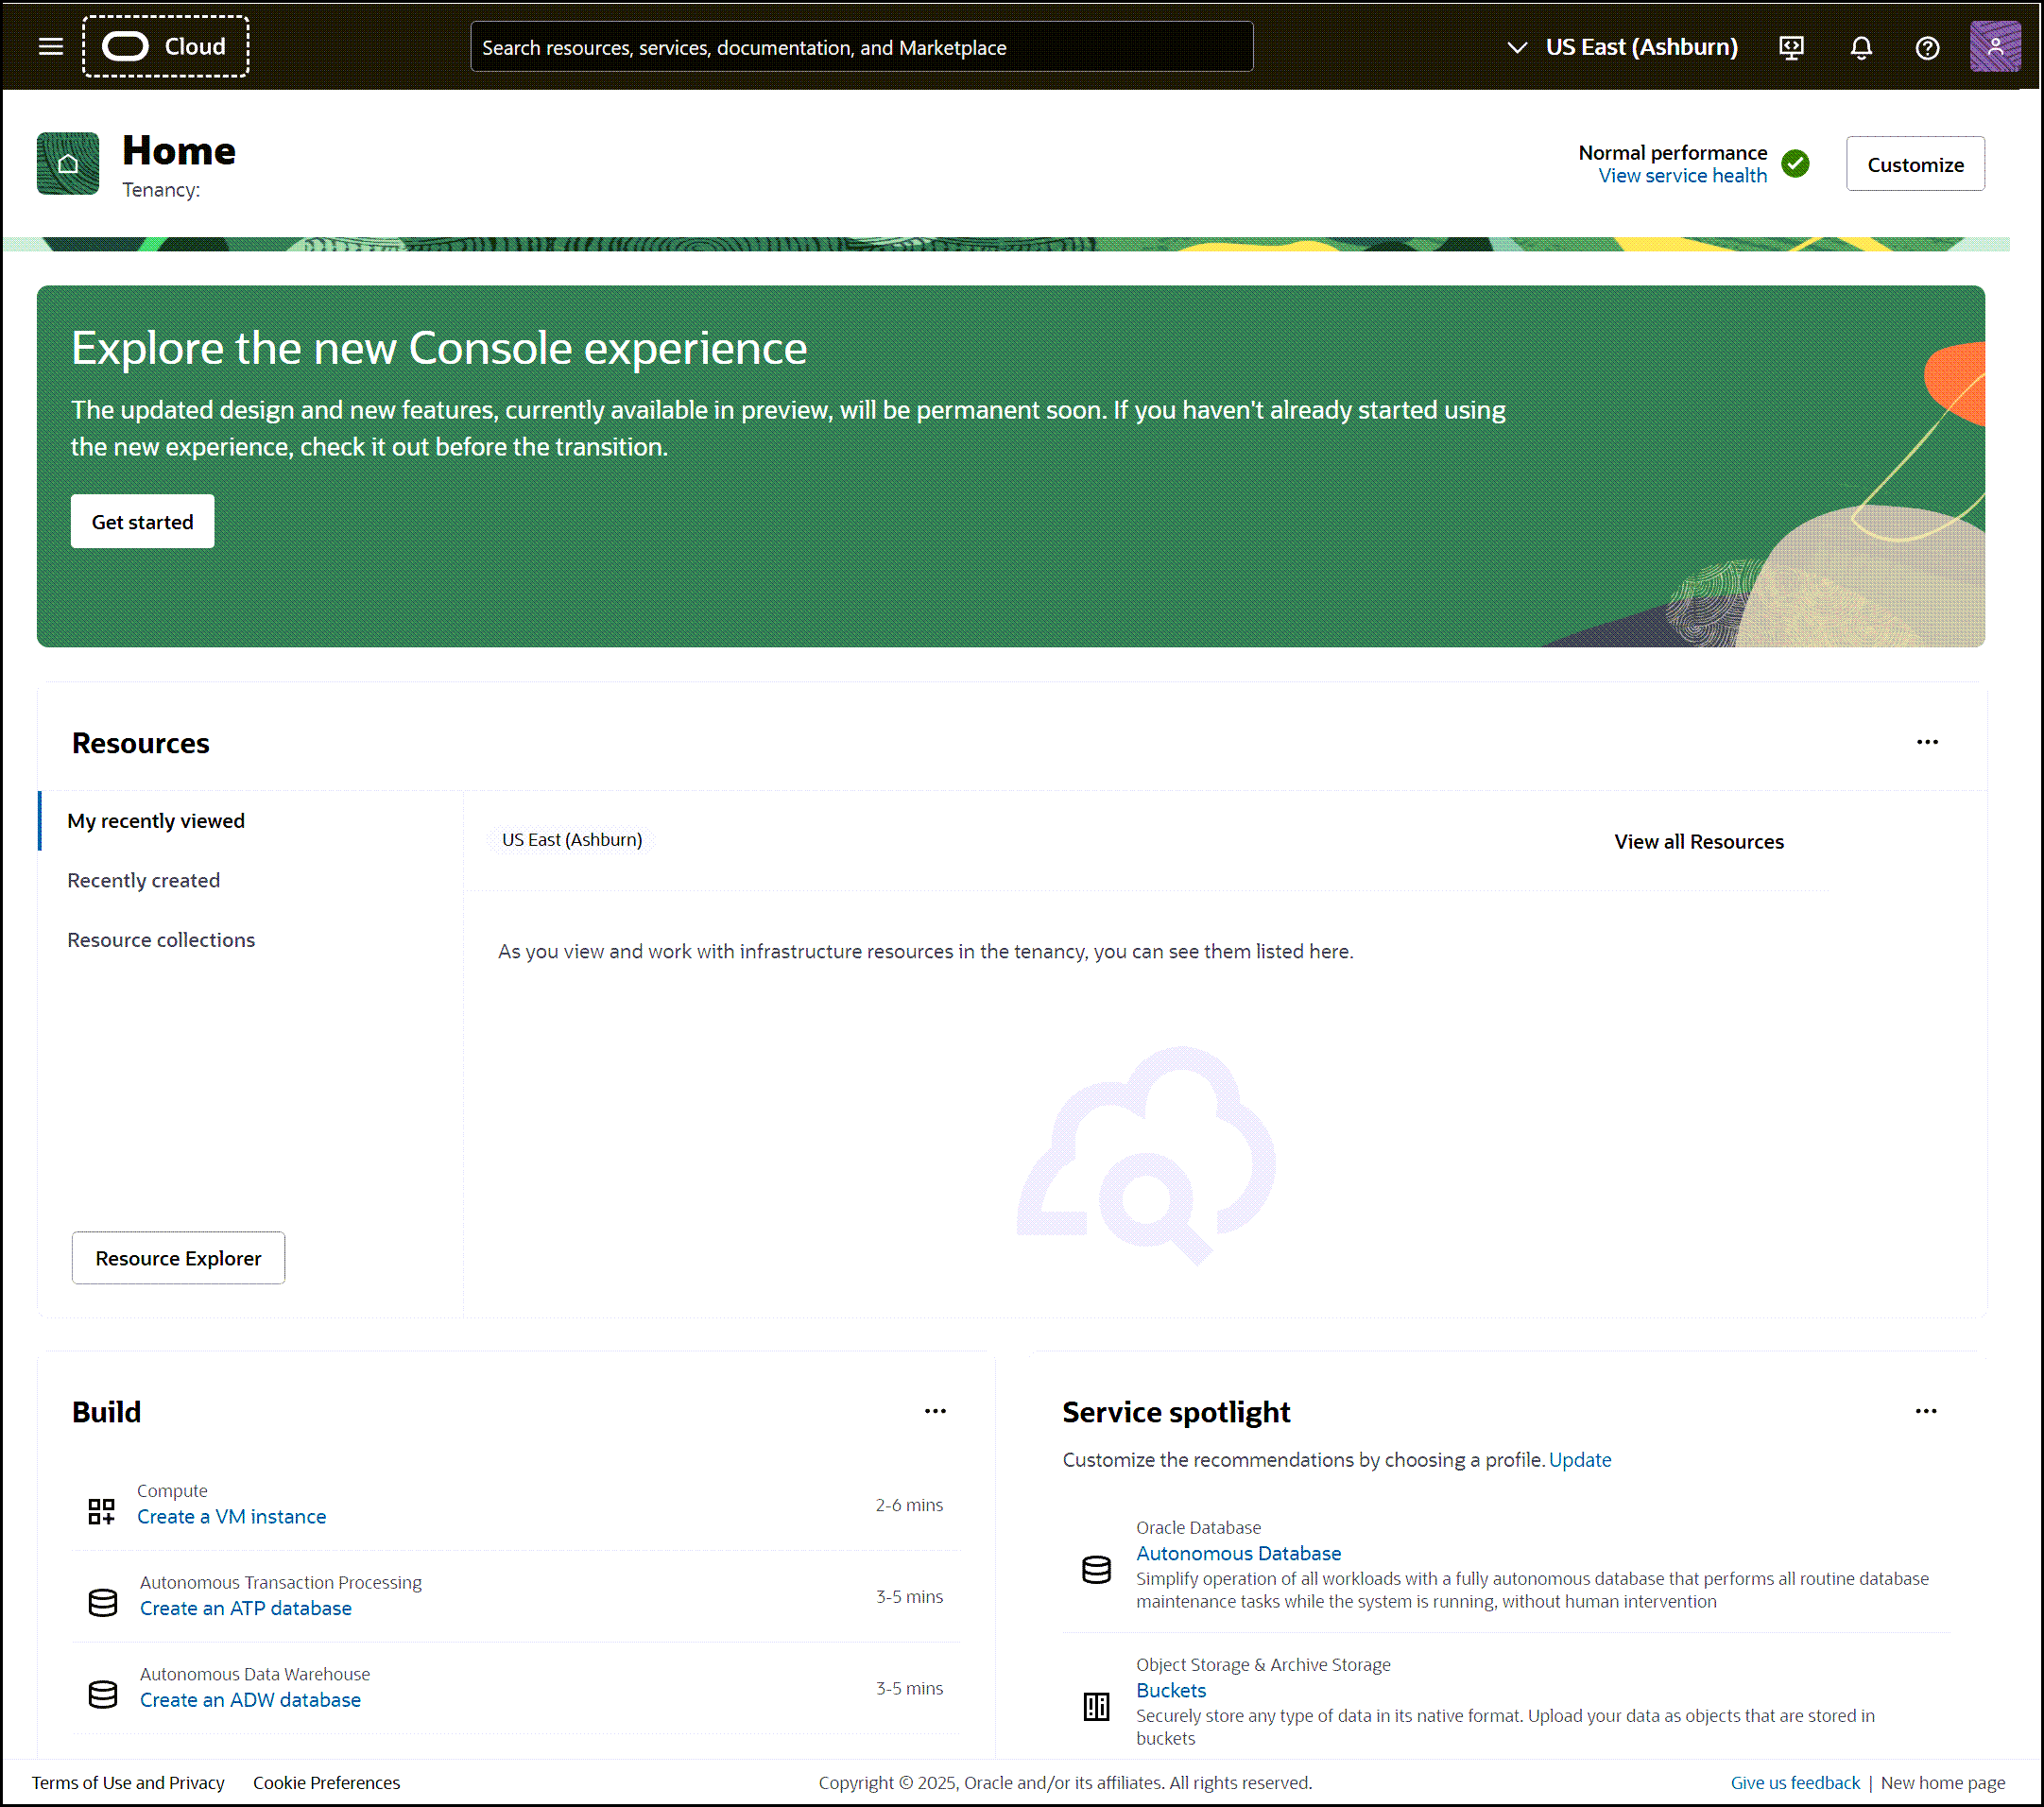
Task: Open the Buckets link
Action: click(x=1171, y=1690)
